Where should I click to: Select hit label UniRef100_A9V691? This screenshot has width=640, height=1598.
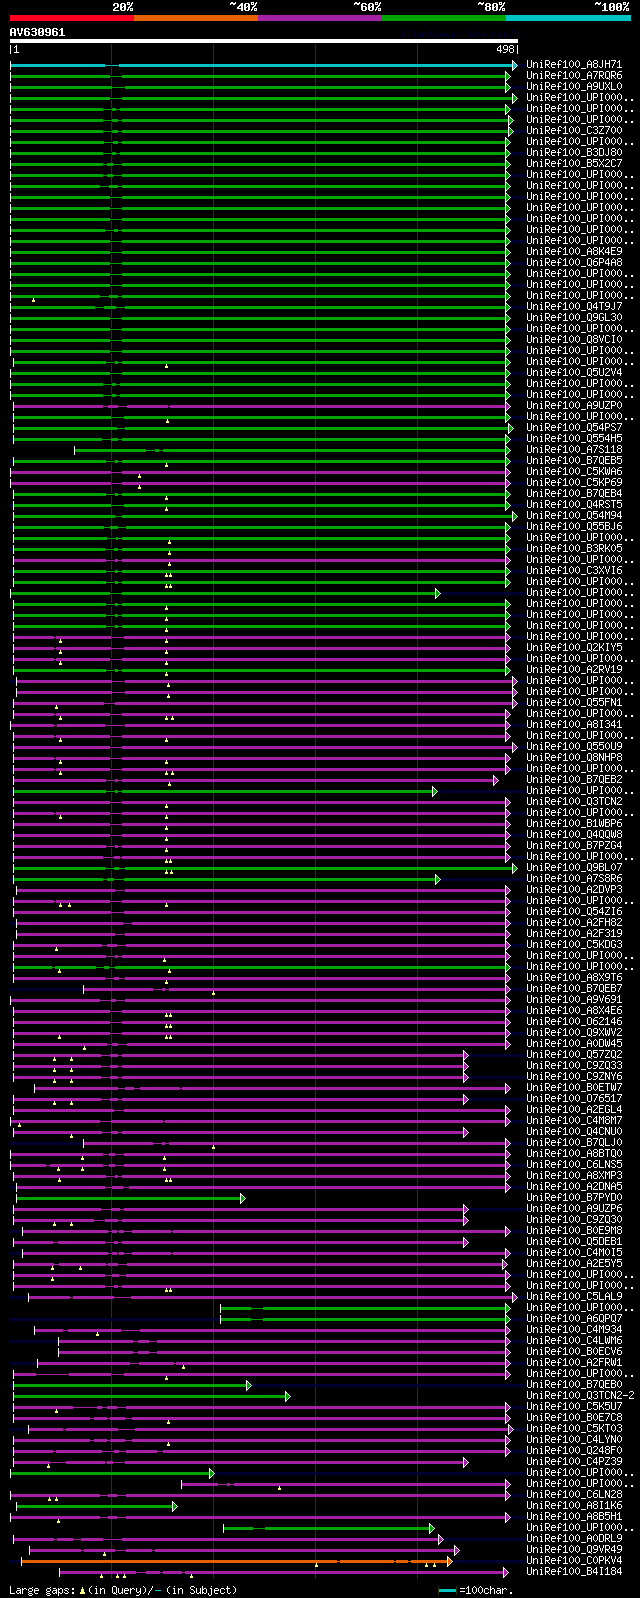coord(574,1000)
